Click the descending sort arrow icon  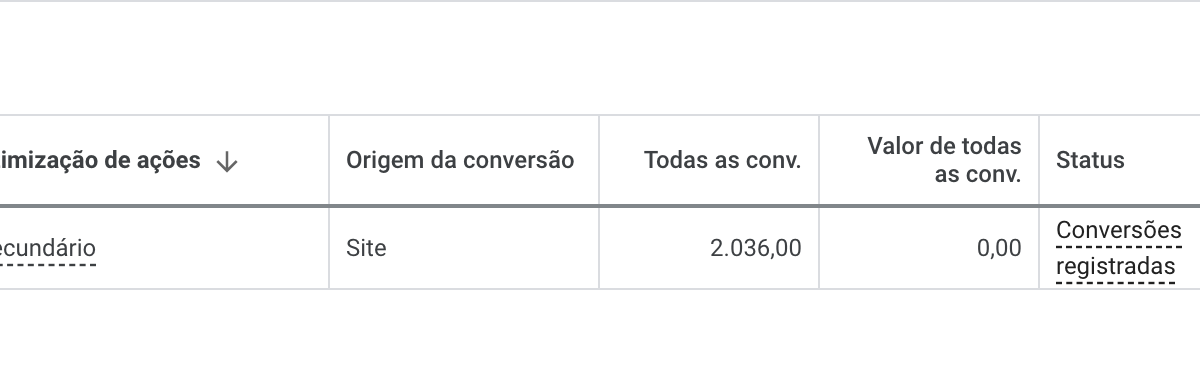click(227, 161)
